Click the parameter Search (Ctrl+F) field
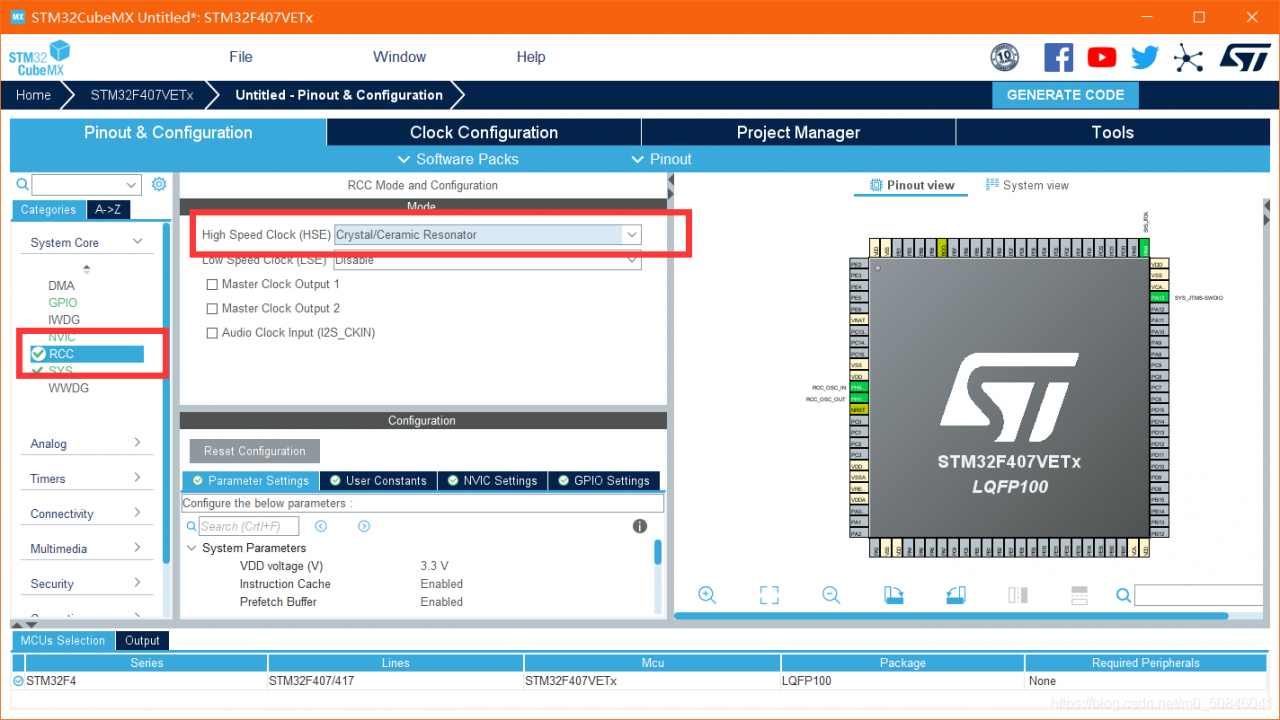The width and height of the screenshot is (1280, 720). pos(249,526)
